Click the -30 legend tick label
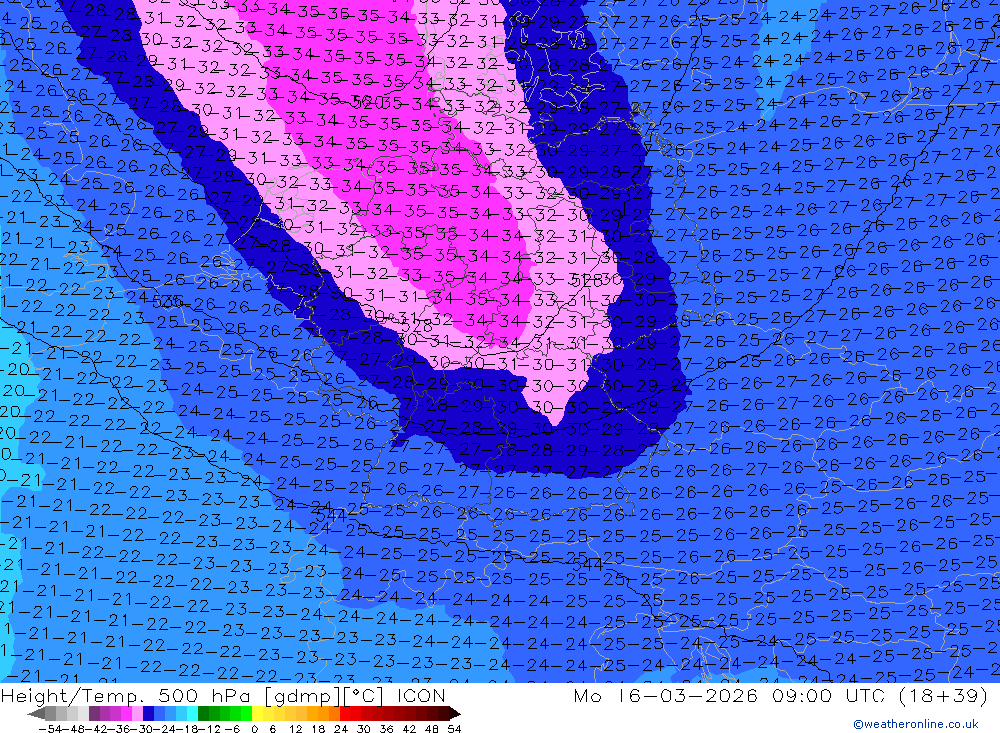 (x=142, y=729)
